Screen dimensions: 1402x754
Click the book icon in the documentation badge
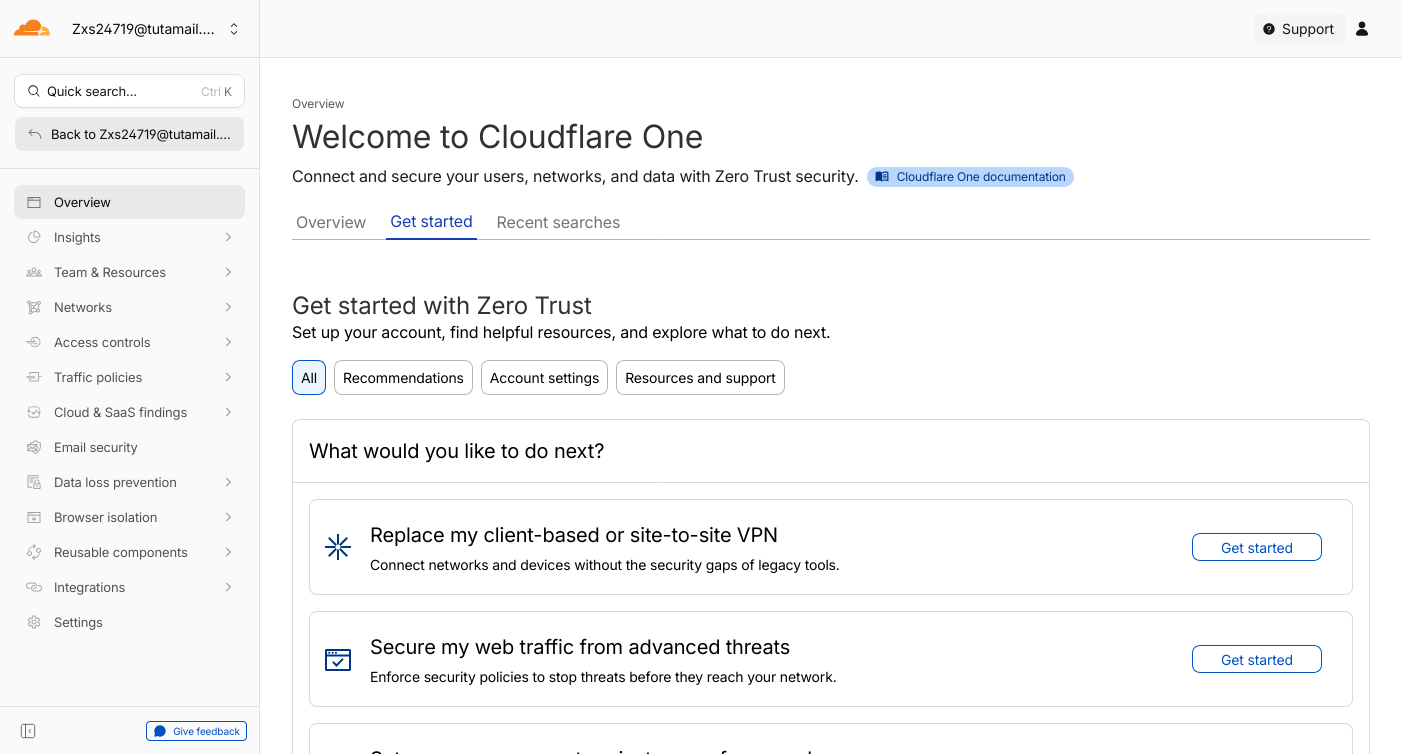(x=882, y=177)
